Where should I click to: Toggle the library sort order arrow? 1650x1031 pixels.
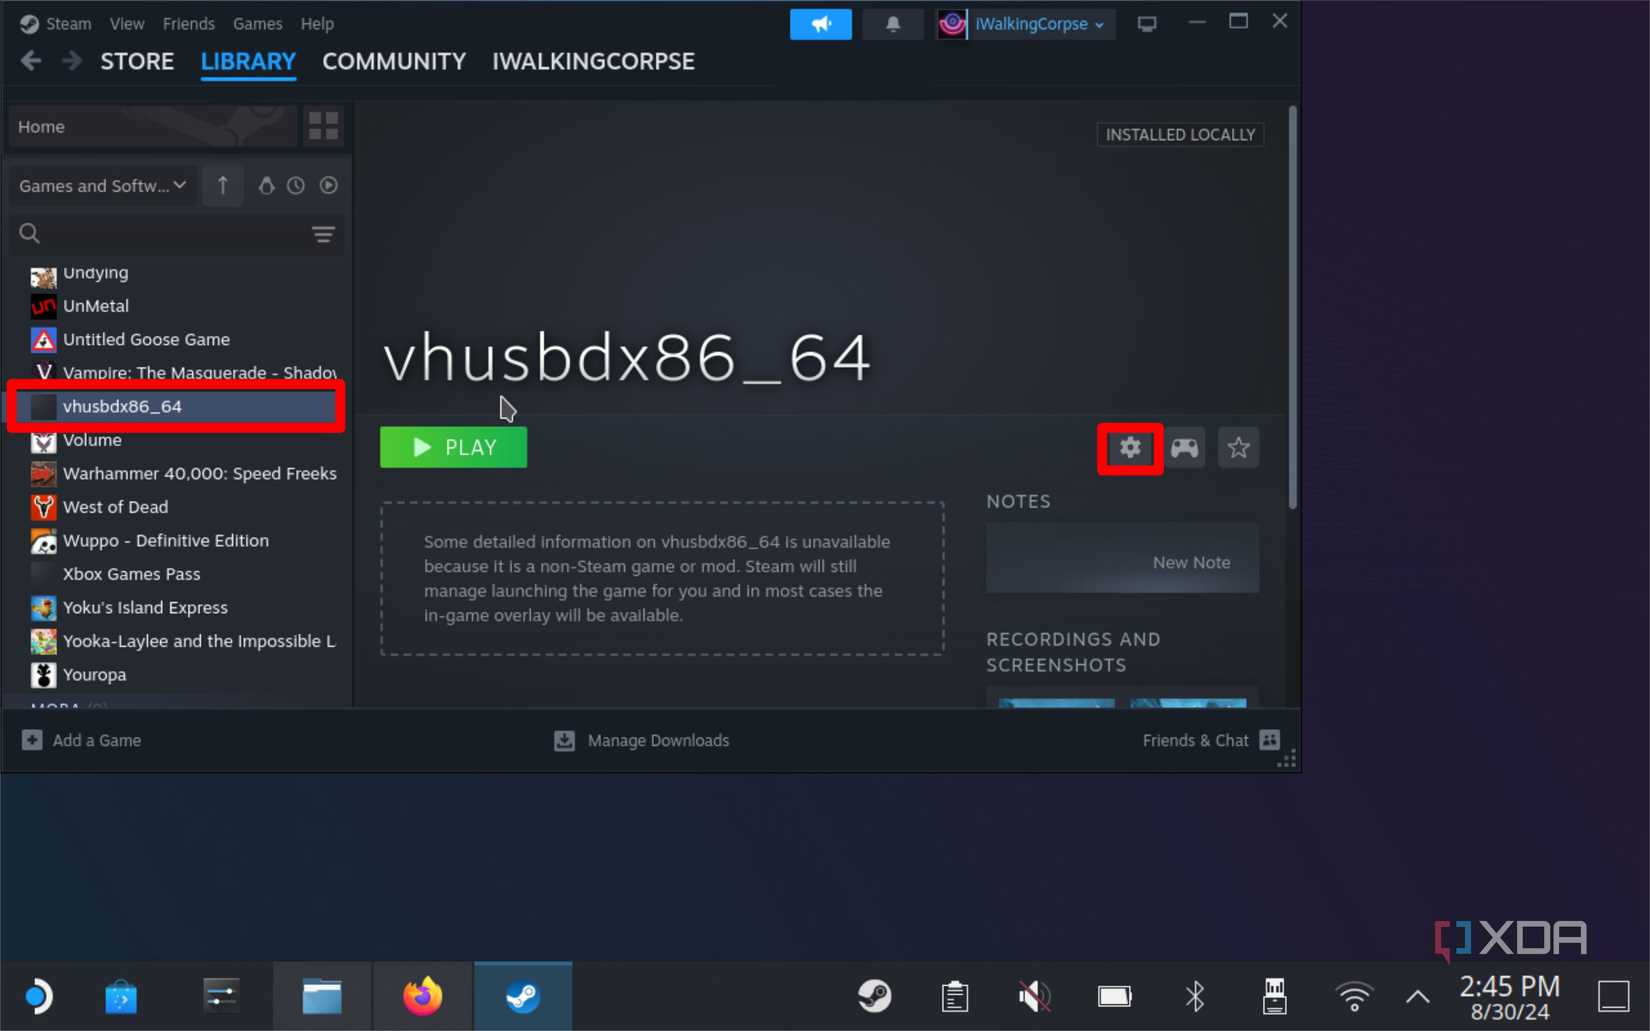[x=222, y=185]
